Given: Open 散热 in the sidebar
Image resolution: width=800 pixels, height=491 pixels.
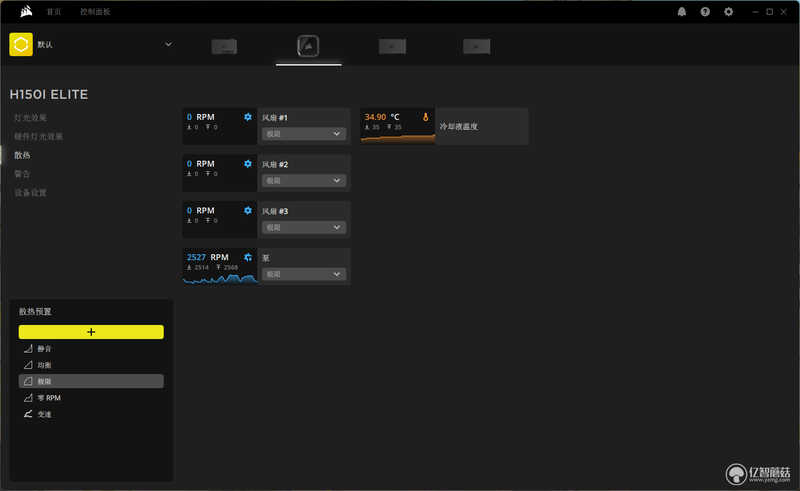Looking at the screenshot, I should pos(22,155).
